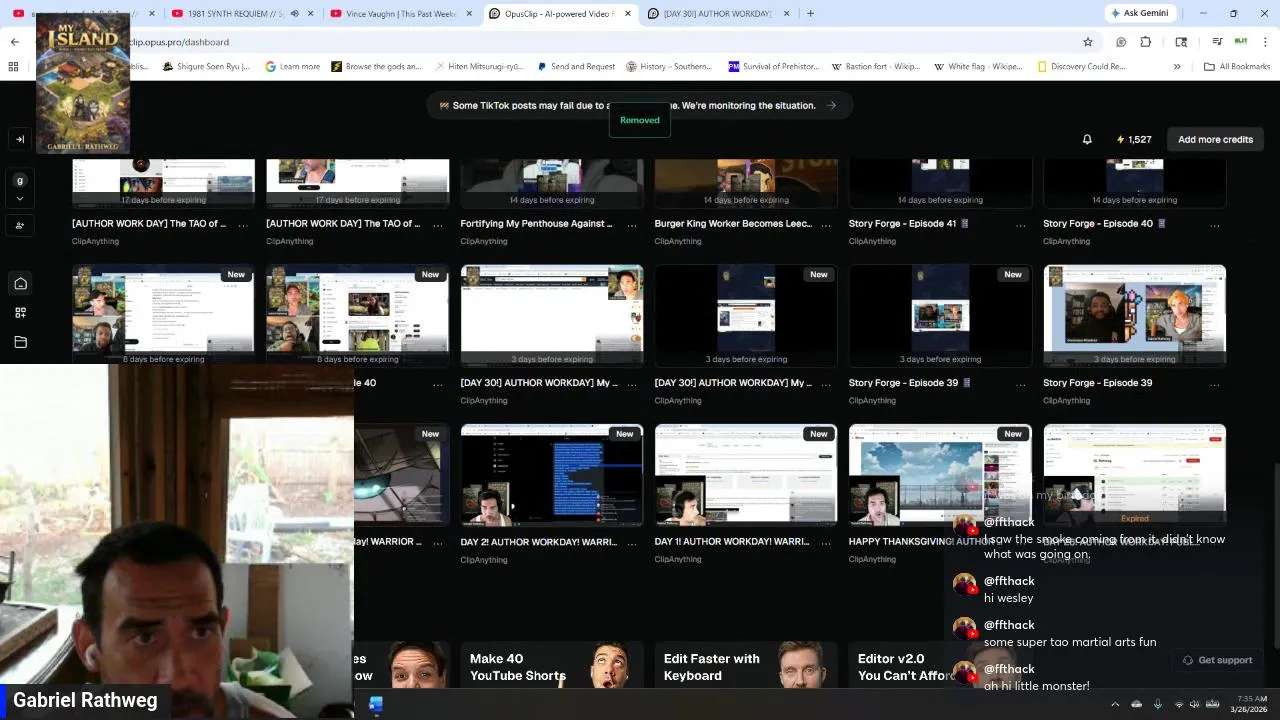The height and width of the screenshot is (720, 1280).
Task: Open options for Burger King Worker project
Action: coord(825,224)
